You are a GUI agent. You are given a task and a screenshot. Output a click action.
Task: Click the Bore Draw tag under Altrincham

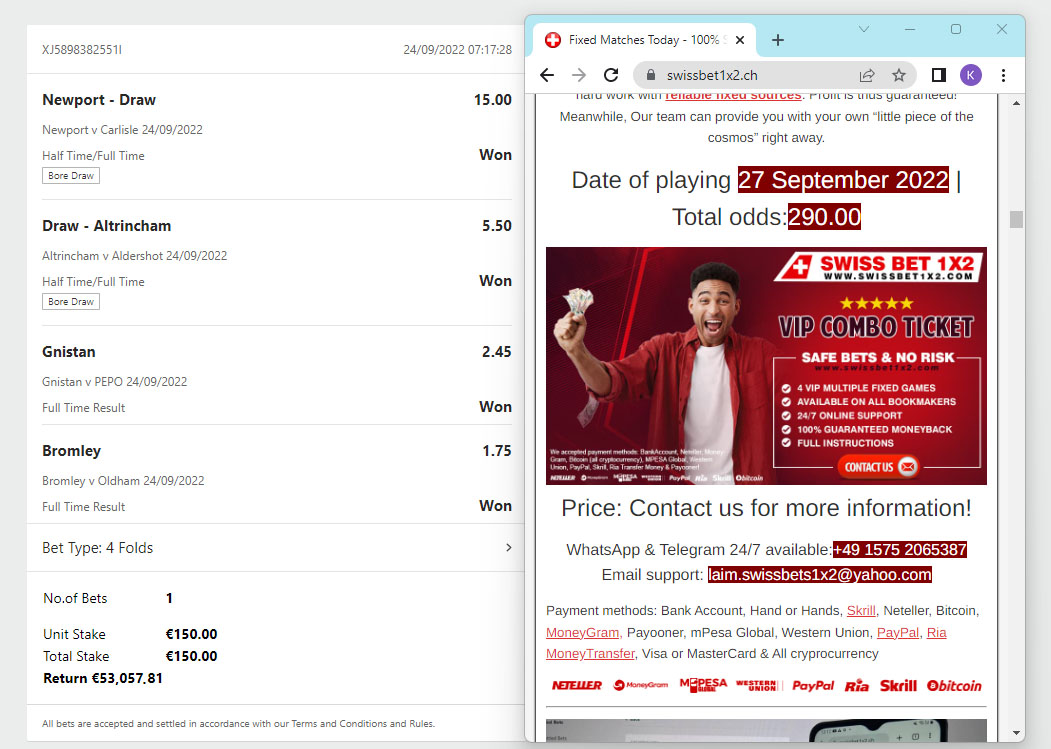[x=71, y=302]
